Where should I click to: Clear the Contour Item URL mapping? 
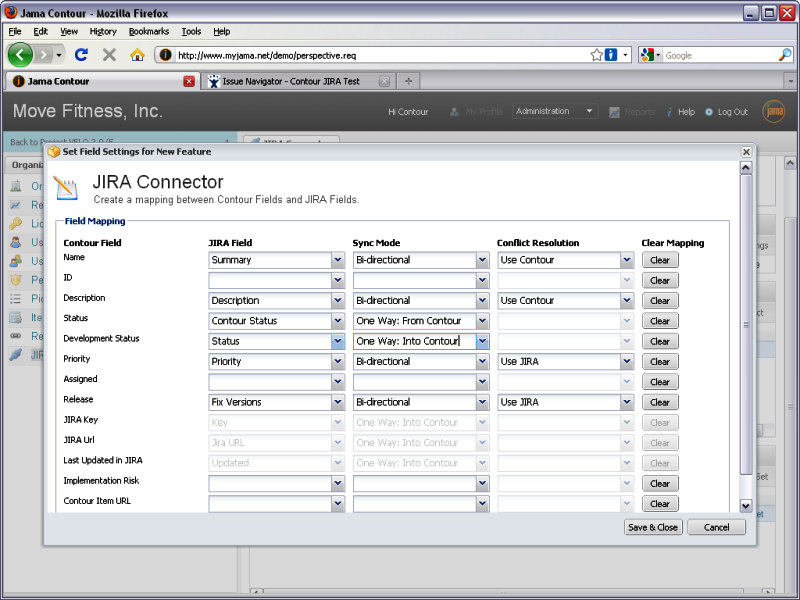click(x=660, y=504)
